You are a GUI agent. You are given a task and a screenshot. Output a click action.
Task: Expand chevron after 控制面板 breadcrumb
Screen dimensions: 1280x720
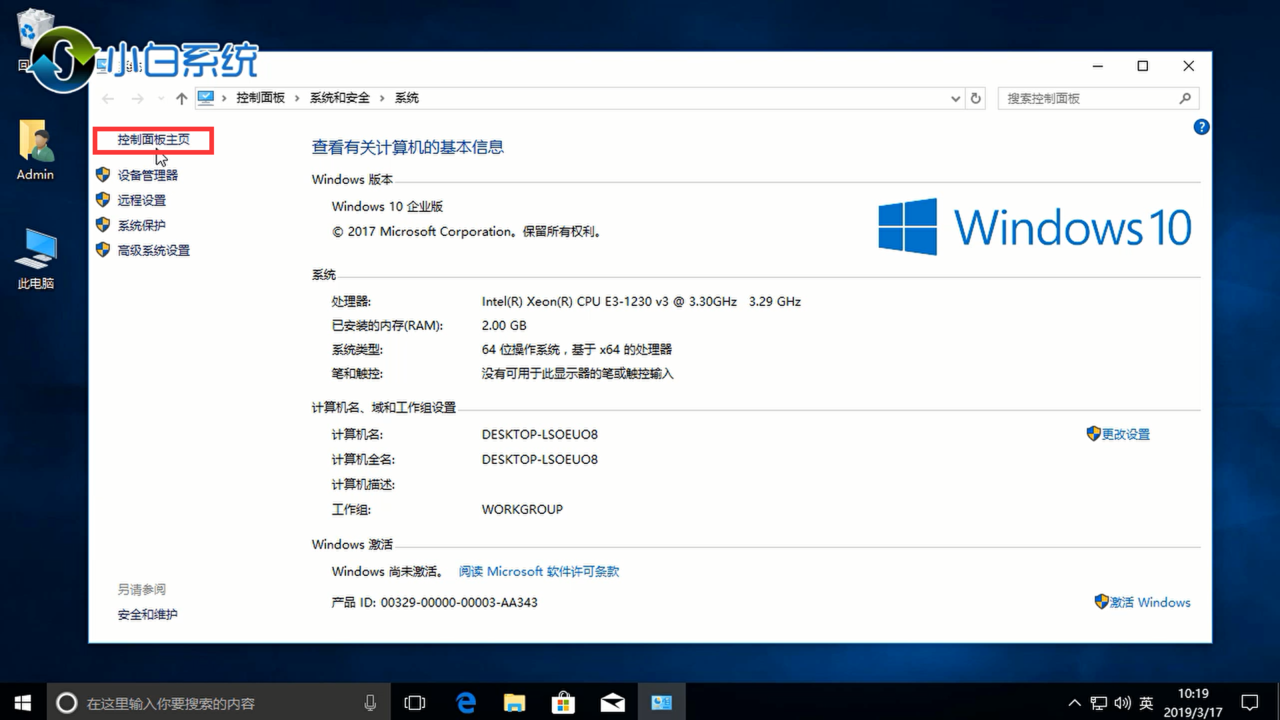pyautogui.click(x=297, y=98)
